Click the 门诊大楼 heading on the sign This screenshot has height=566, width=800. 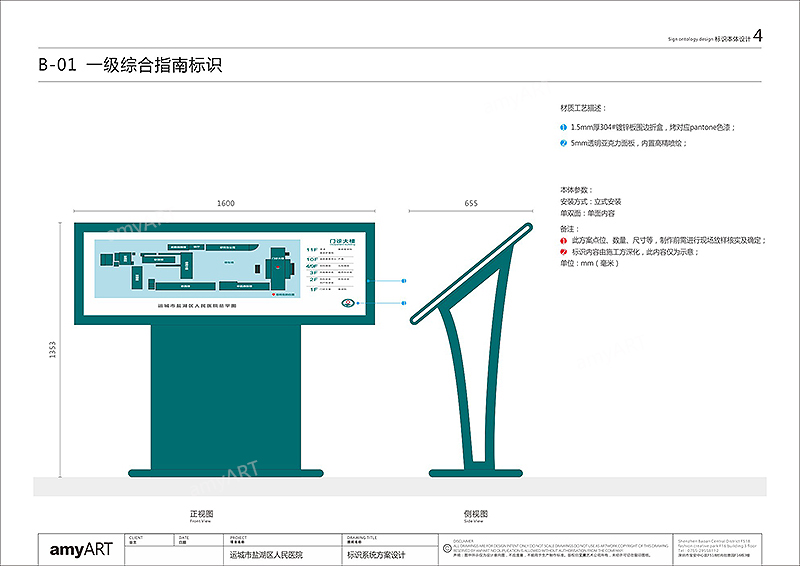point(342,242)
